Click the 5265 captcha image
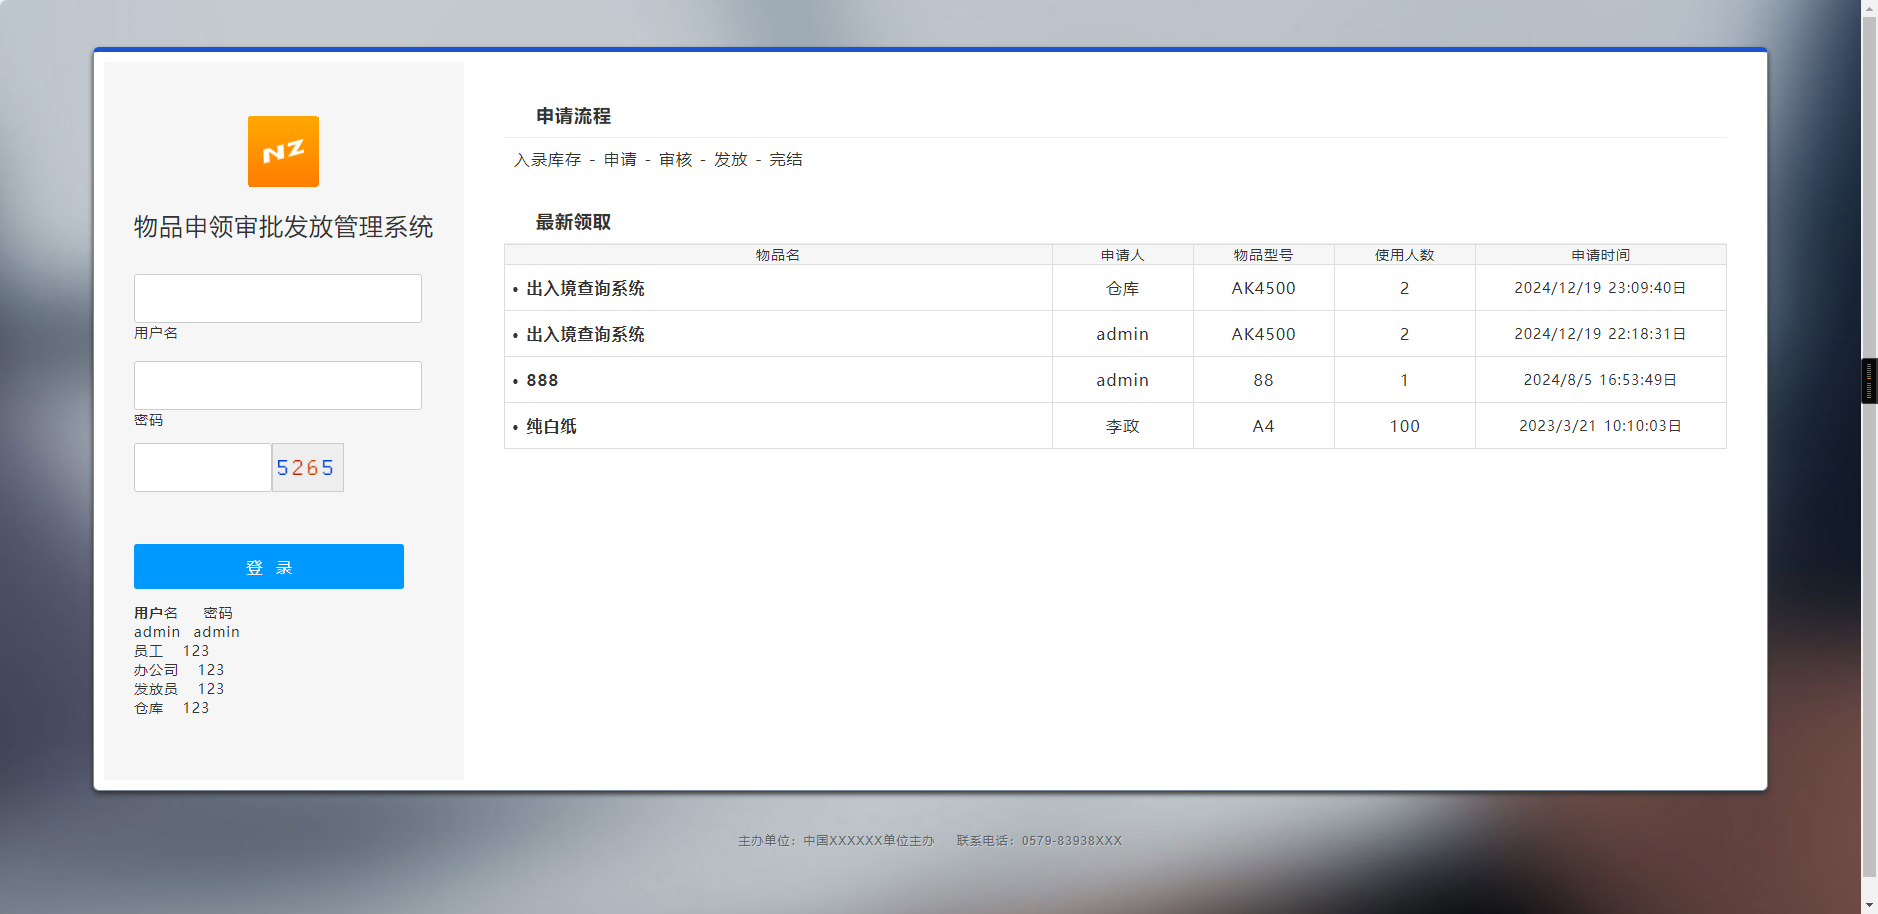Screen dimensions: 1878x914 pyautogui.click(x=307, y=468)
